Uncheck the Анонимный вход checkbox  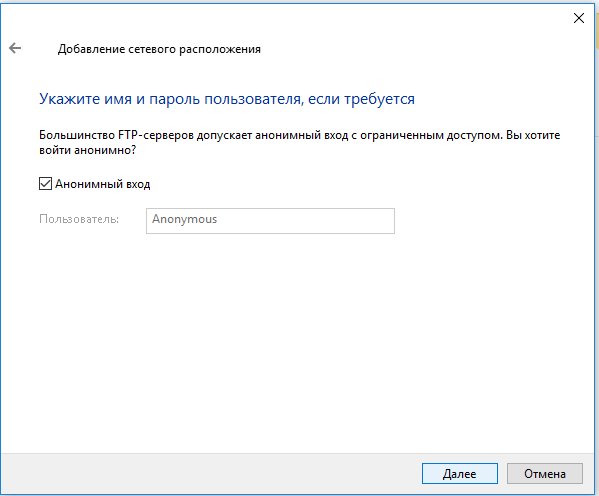45,184
